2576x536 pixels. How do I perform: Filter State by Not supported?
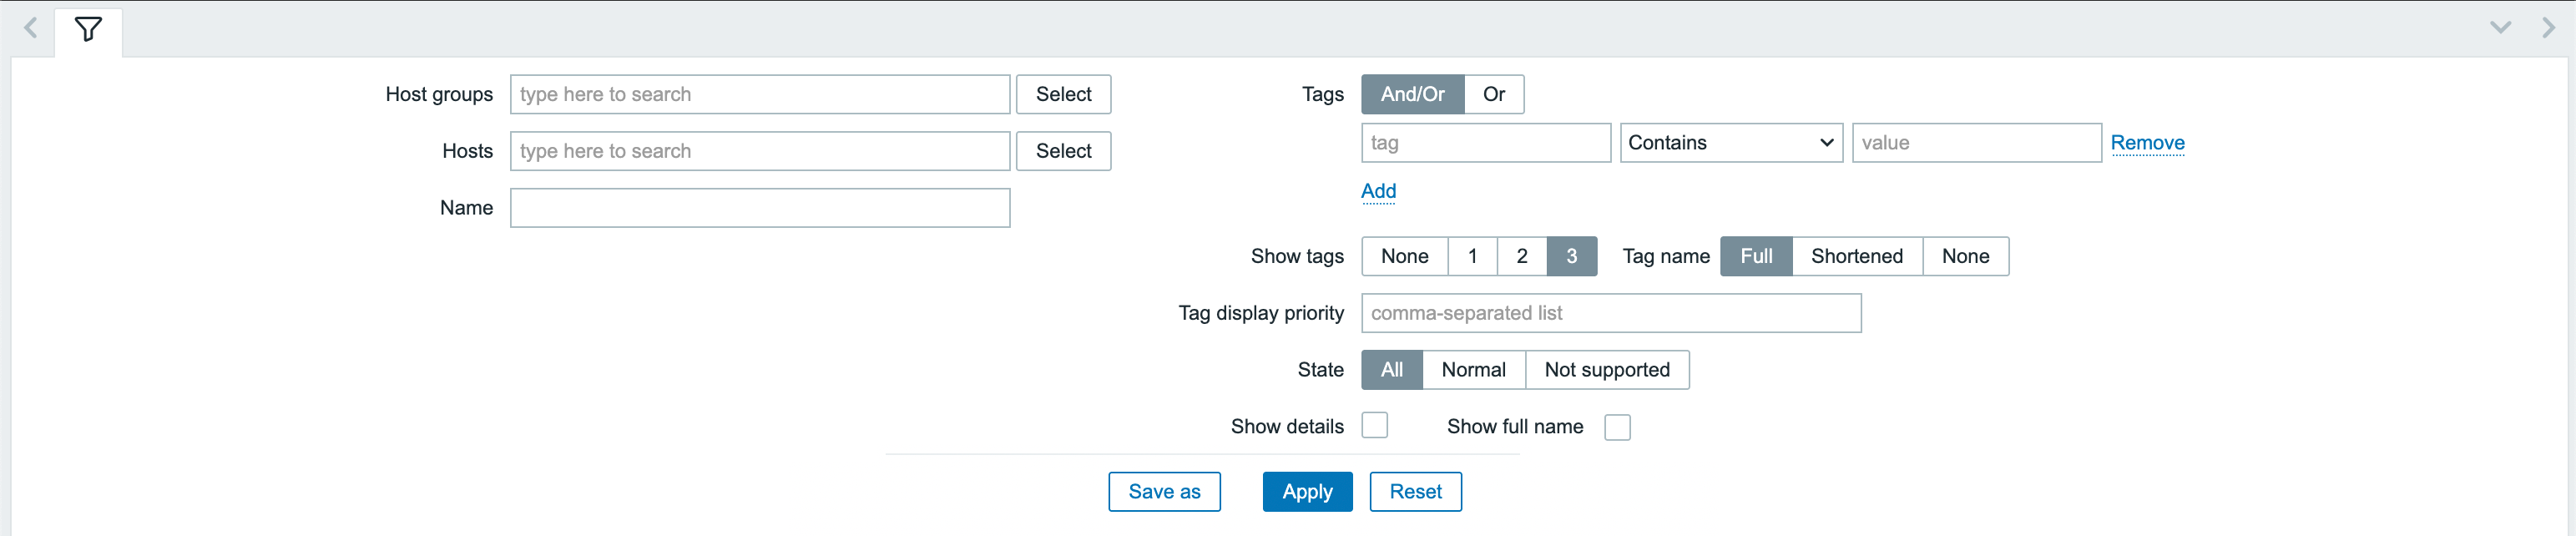pyautogui.click(x=1607, y=370)
